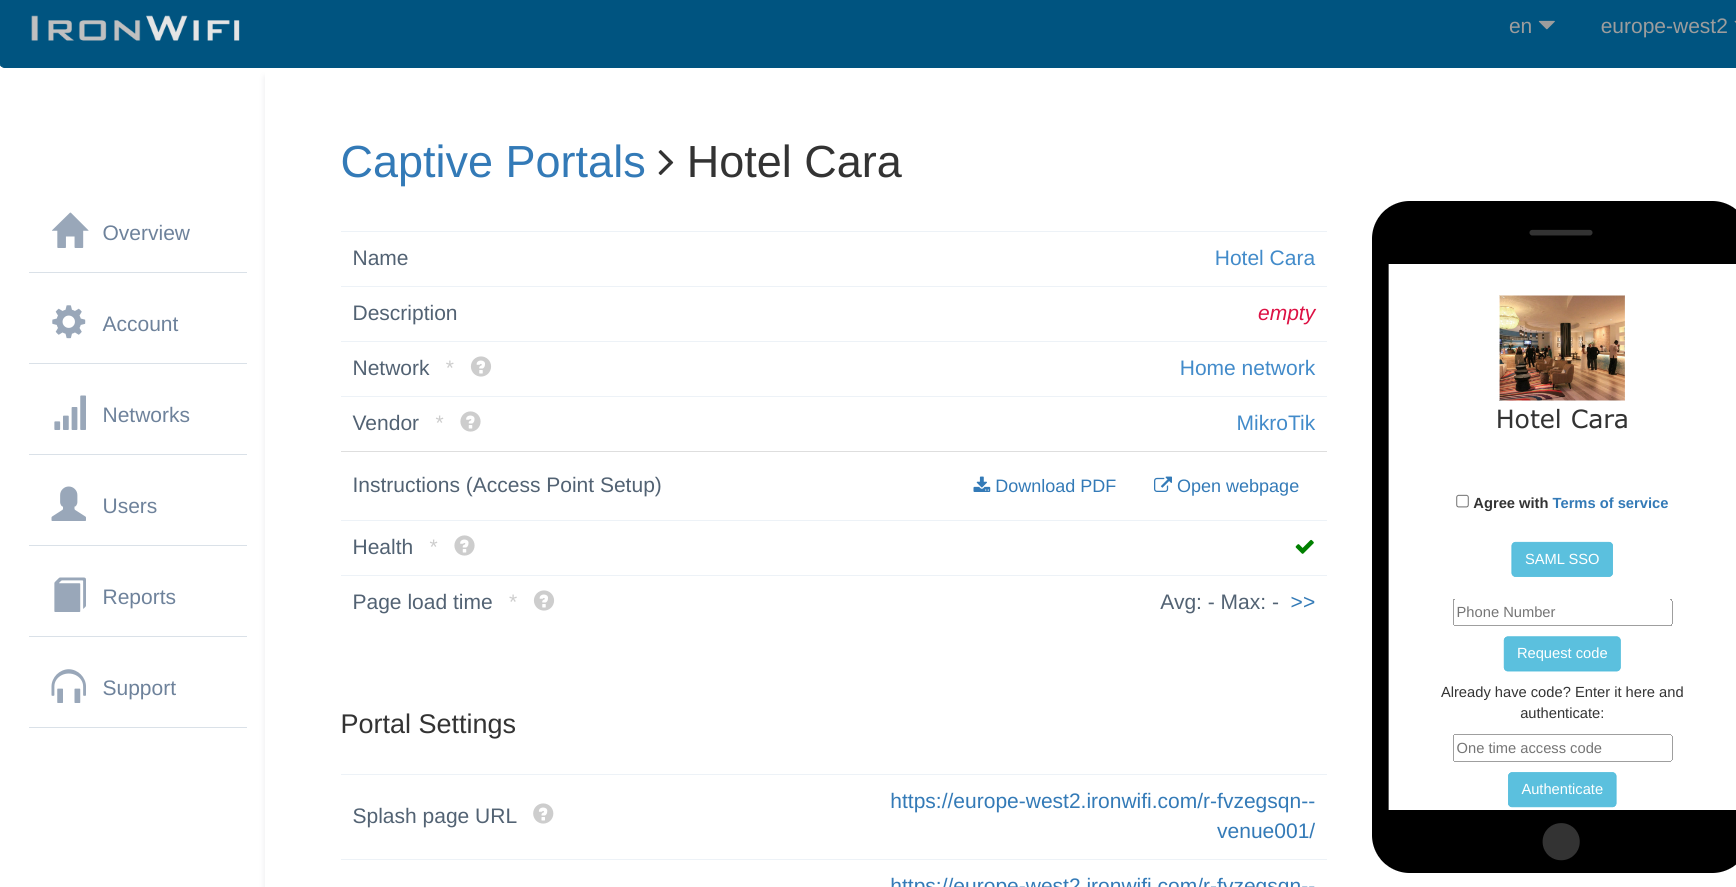Tick the Agree with Terms of service checkbox

(1462, 501)
